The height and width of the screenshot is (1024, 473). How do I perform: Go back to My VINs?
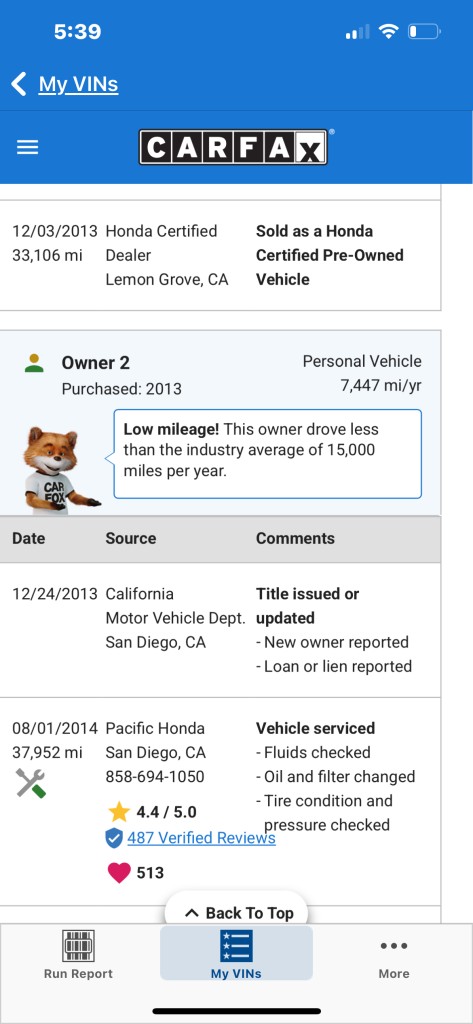[x=78, y=84]
